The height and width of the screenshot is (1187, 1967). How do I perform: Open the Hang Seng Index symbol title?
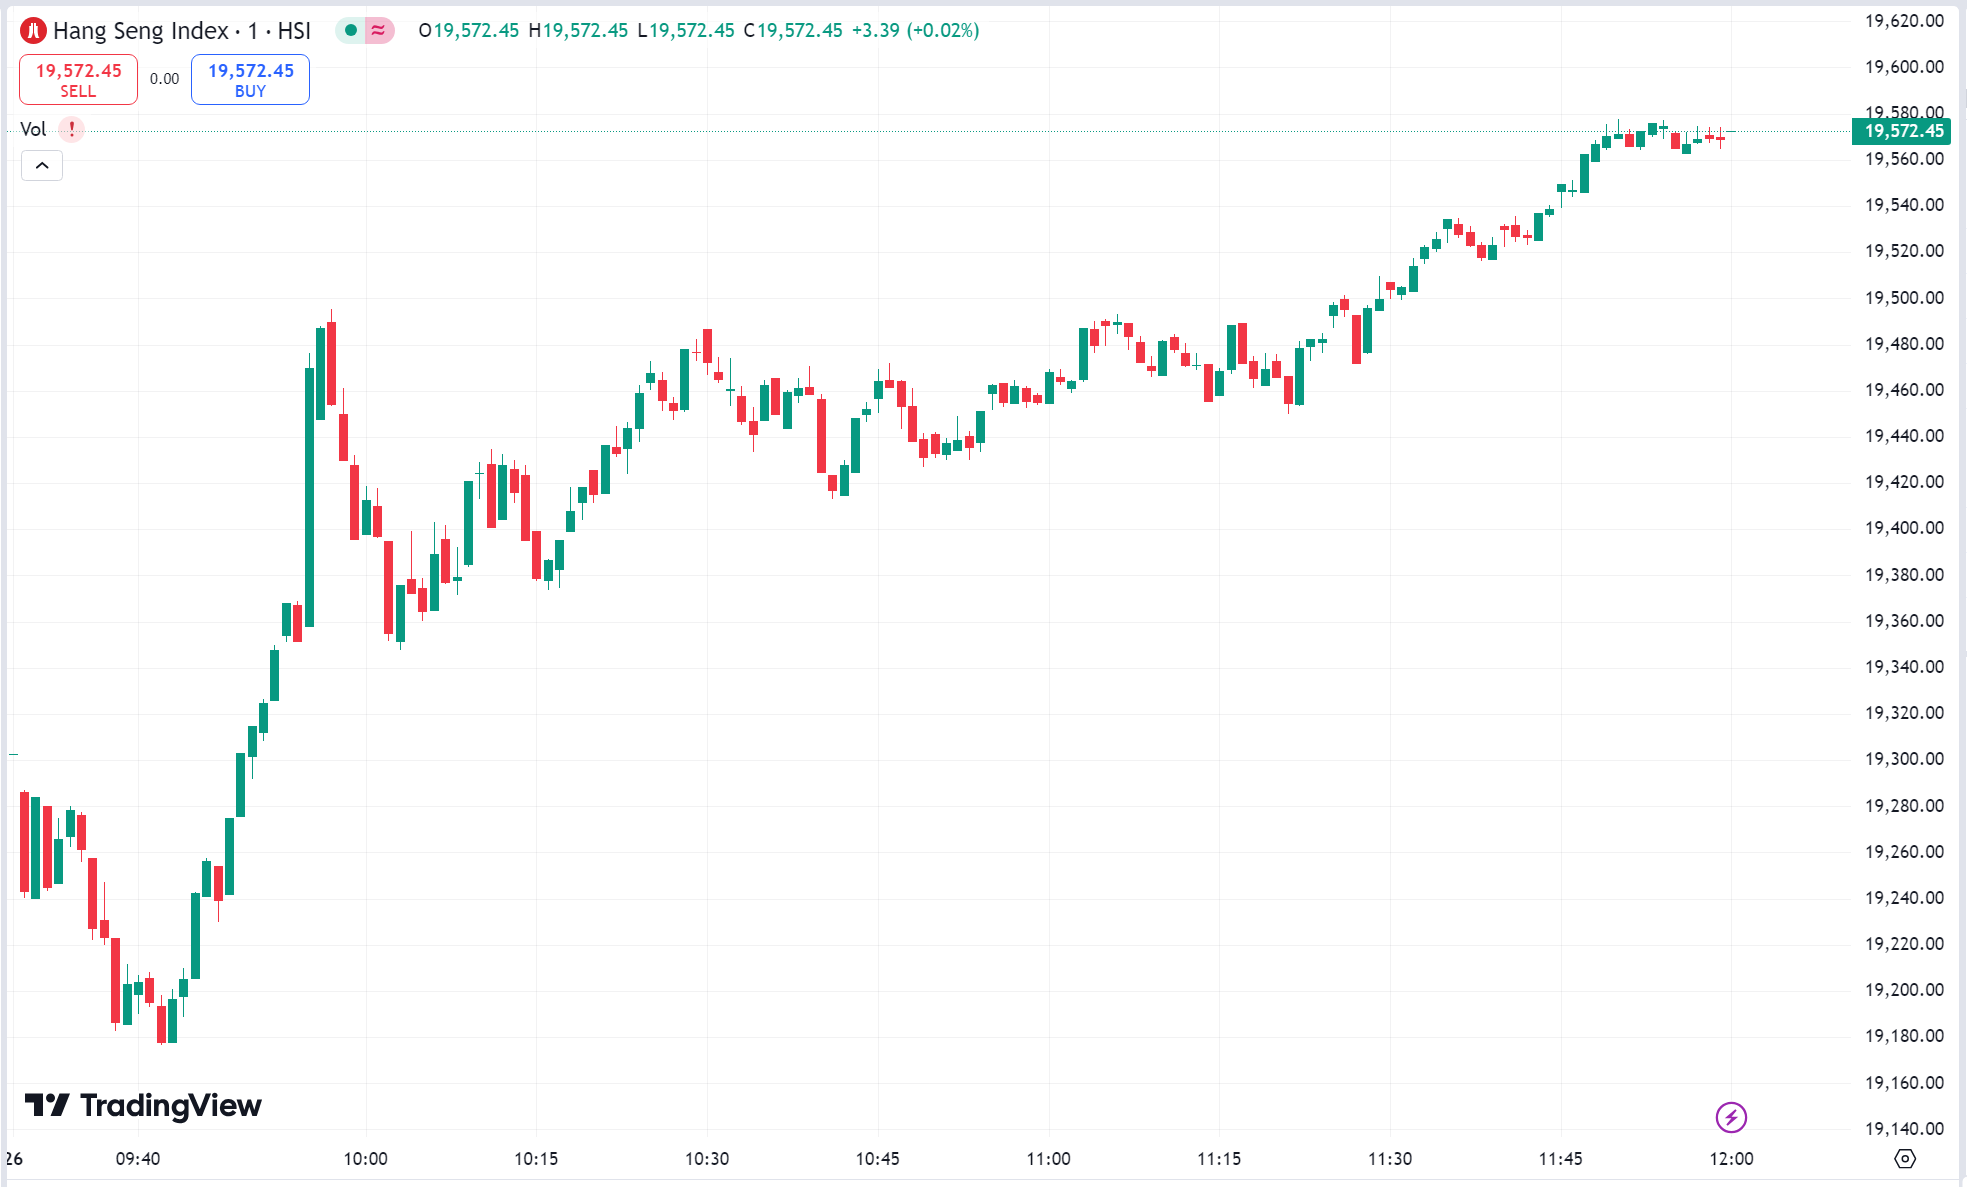[x=181, y=31]
